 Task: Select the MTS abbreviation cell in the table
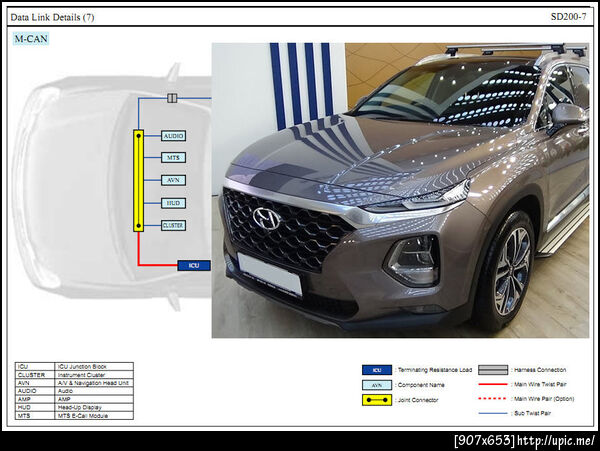coord(35,415)
